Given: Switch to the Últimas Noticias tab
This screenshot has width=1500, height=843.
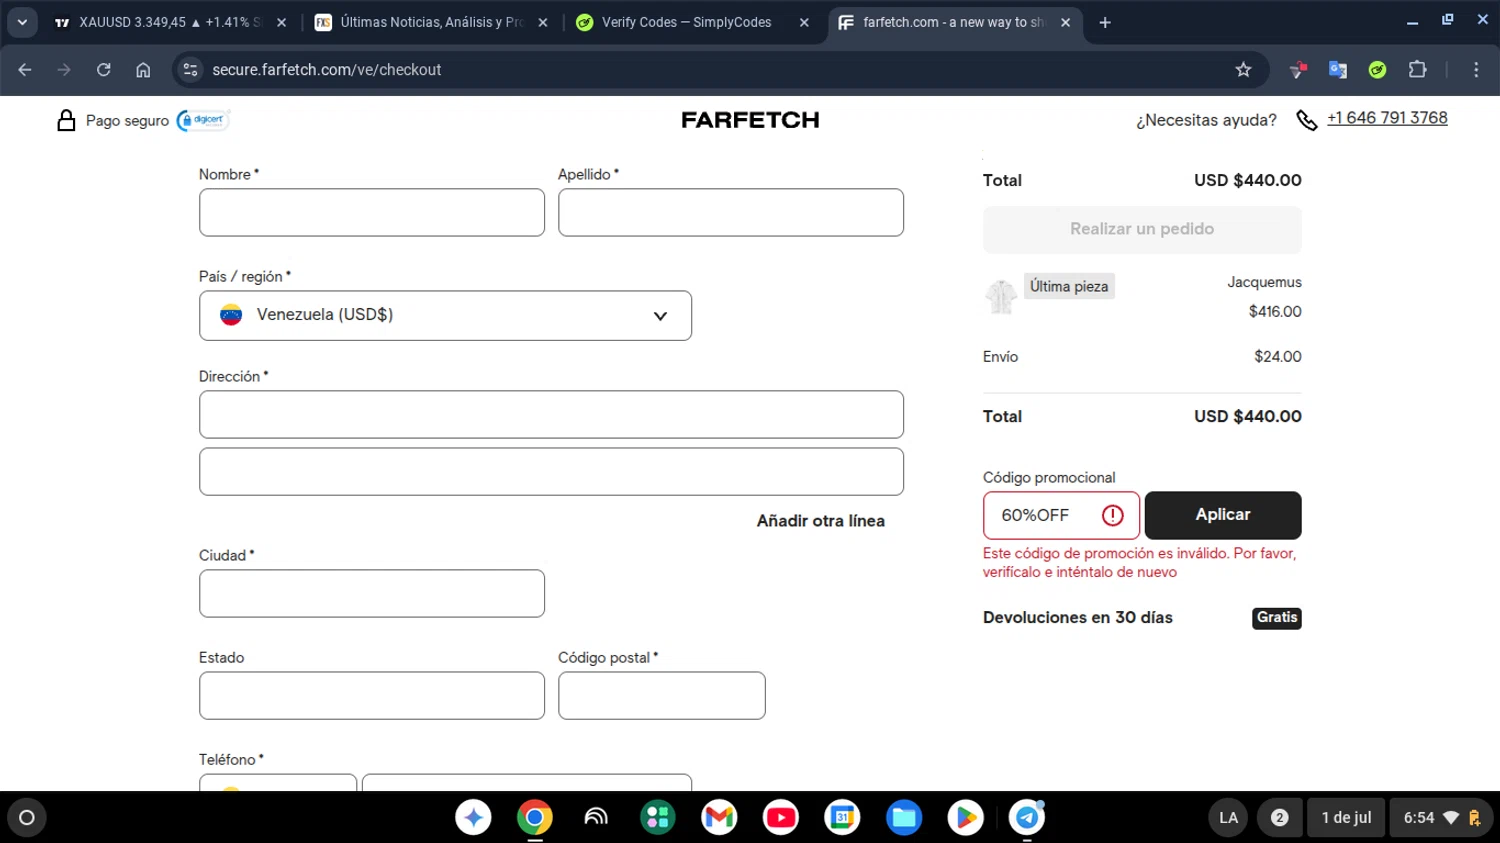Looking at the screenshot, I should [x=430, y=22].
